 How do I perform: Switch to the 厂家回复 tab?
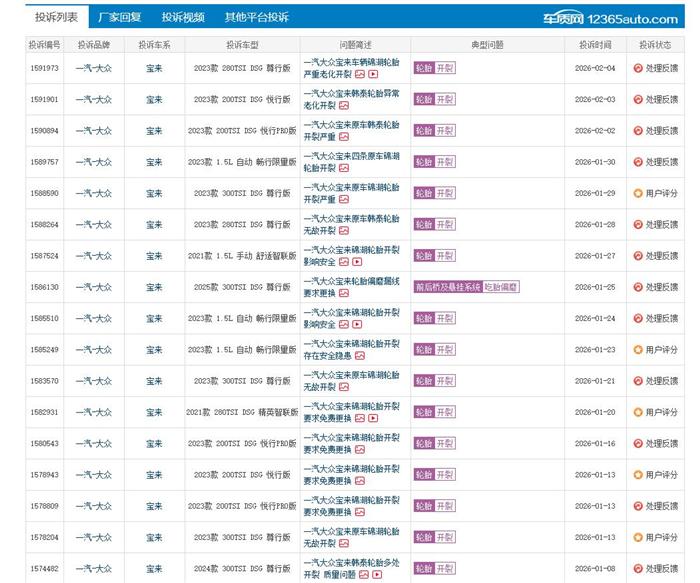pos(119,17)
